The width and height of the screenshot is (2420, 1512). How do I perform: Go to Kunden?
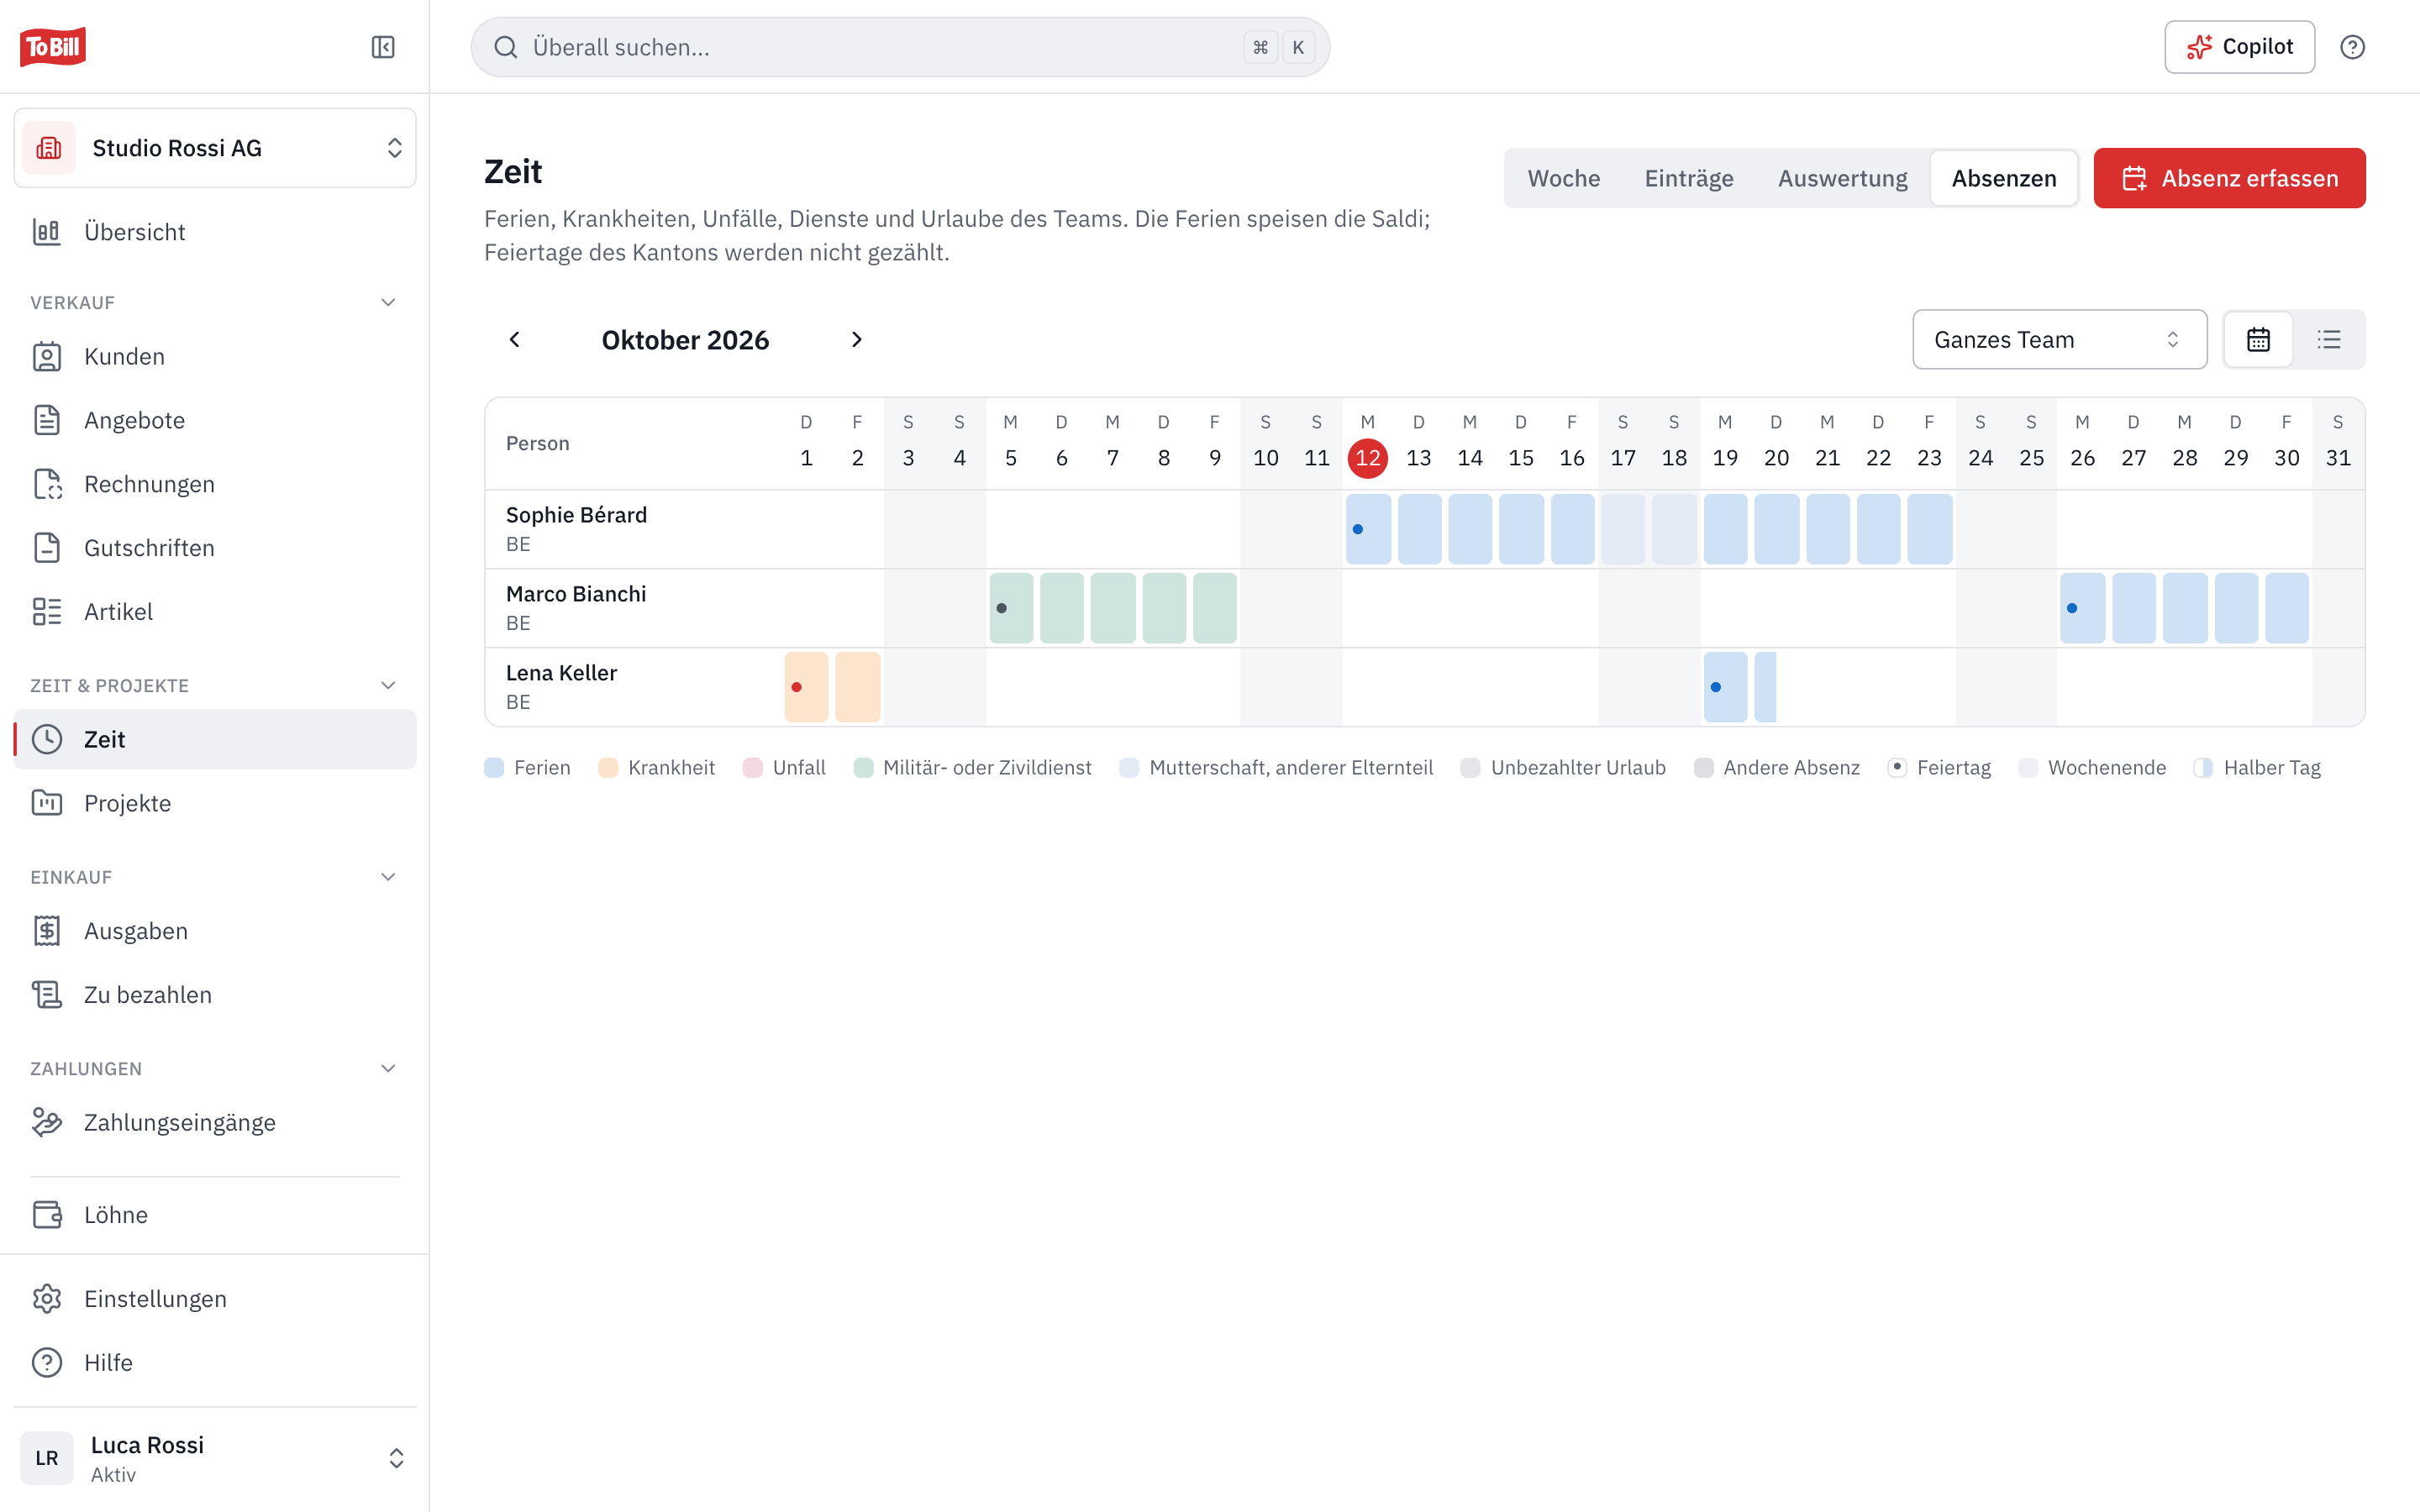215,357
